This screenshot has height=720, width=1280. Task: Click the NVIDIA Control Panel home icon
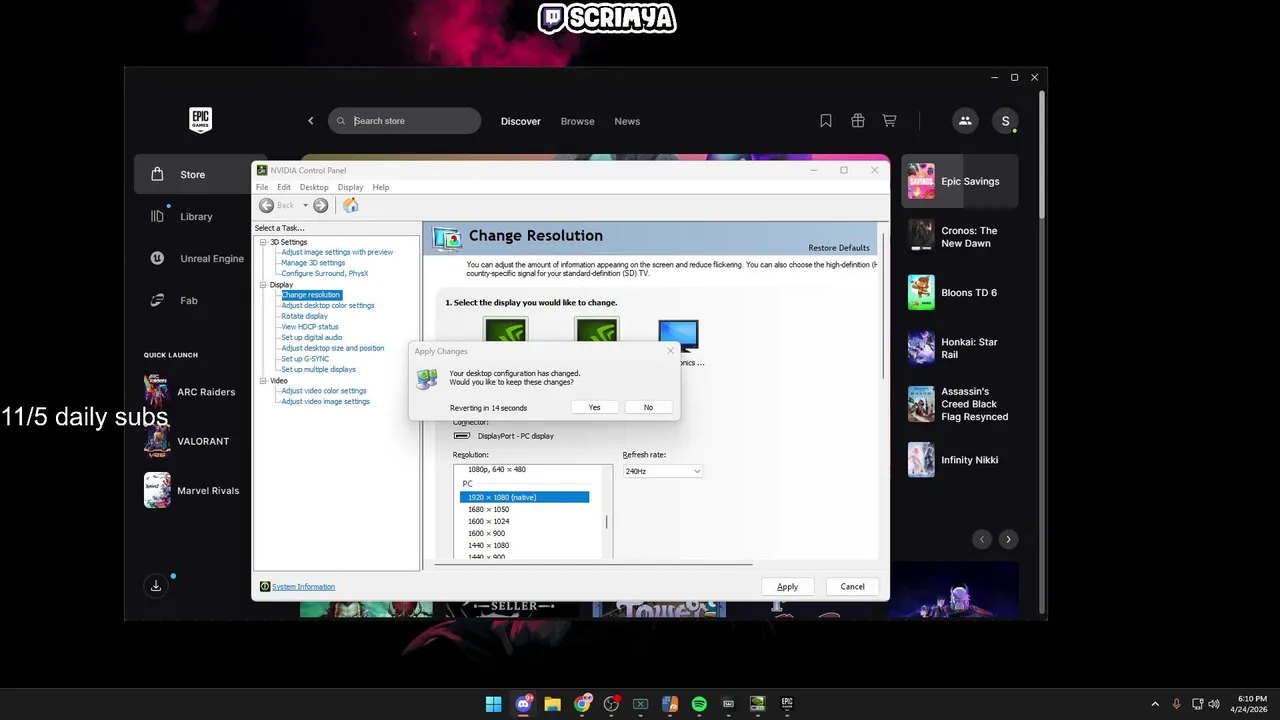click(350, 205)
